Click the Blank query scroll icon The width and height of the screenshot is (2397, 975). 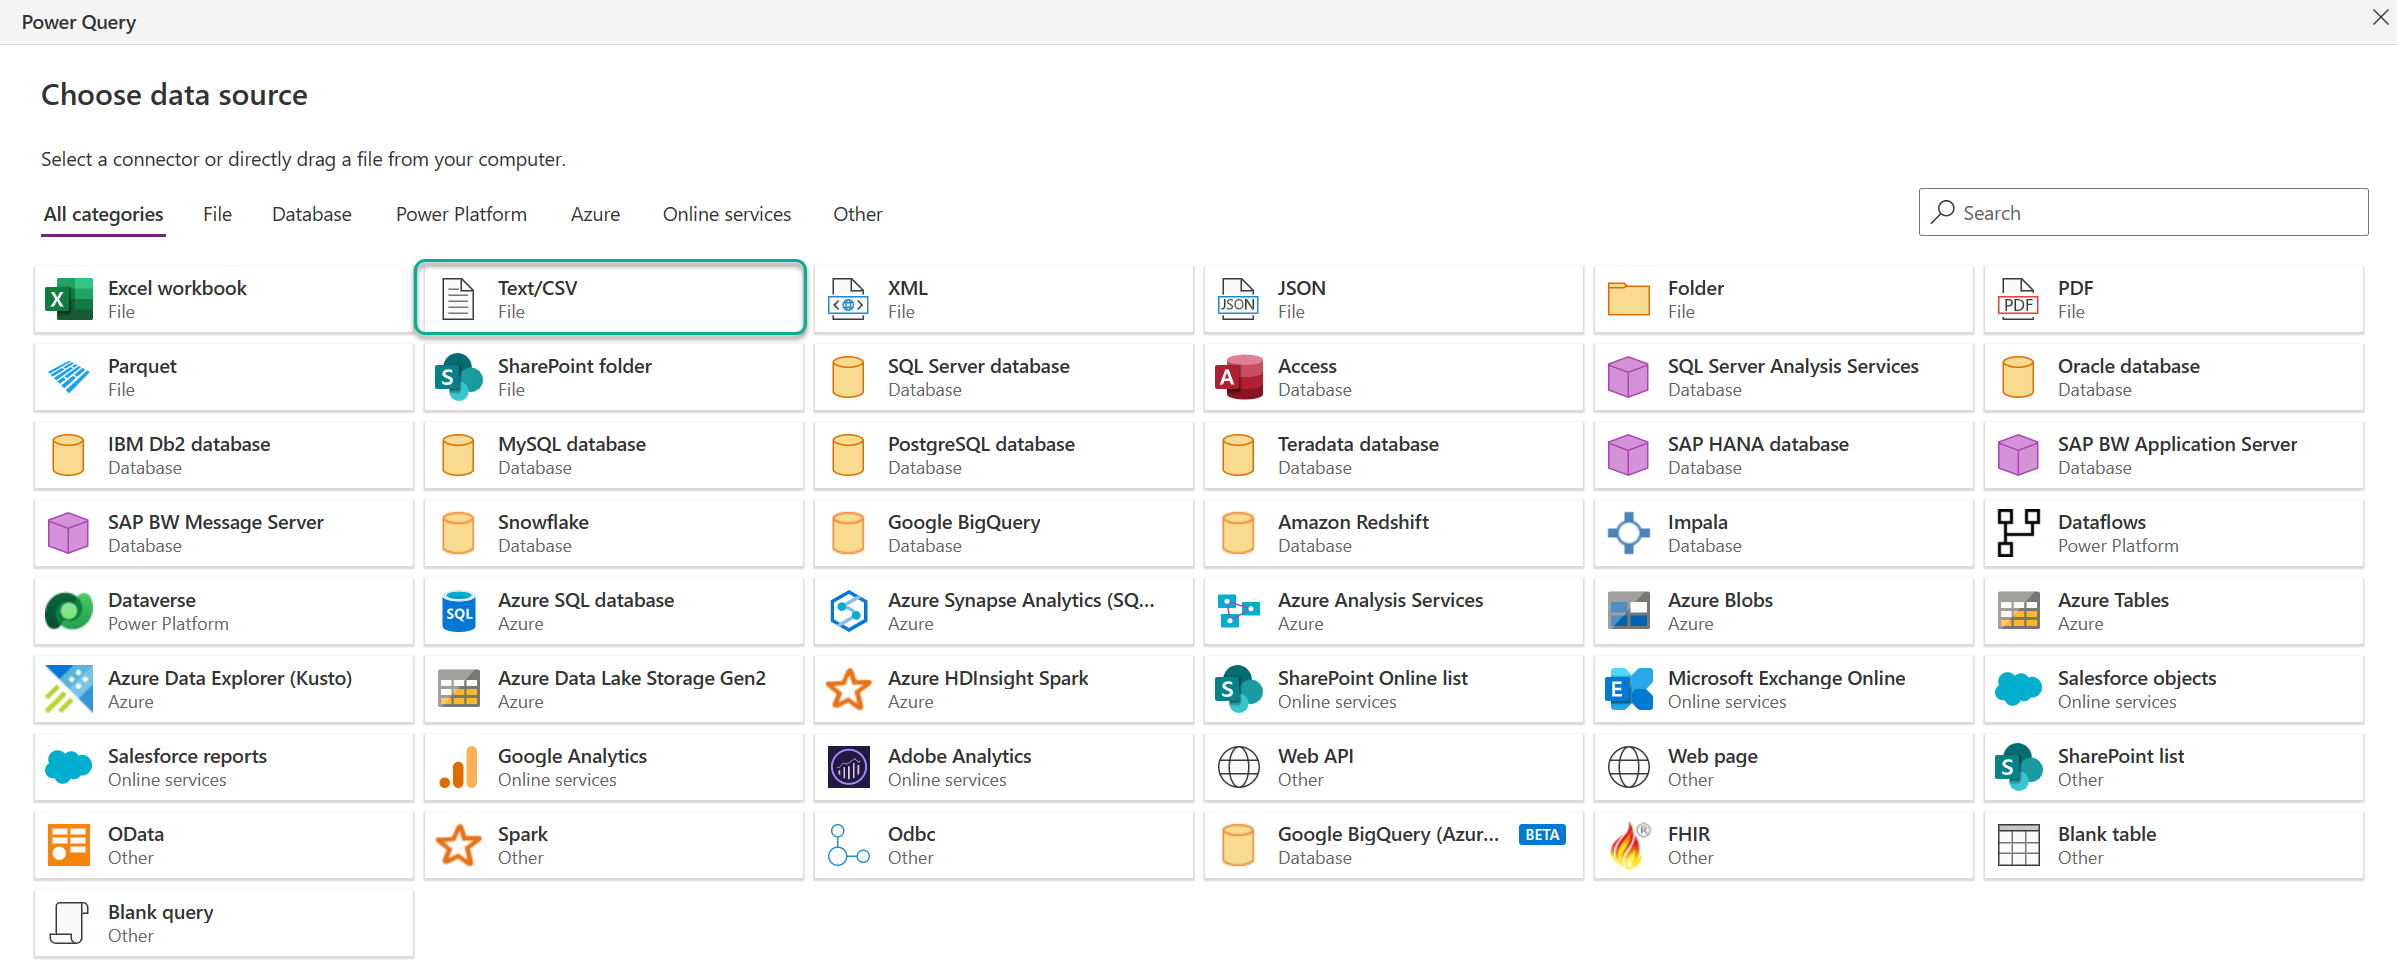[x=69, y=923]
